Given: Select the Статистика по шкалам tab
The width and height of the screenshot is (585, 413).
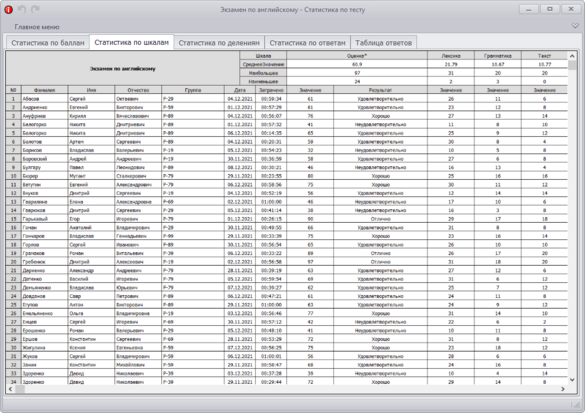Looking at the screenshot, I should (x=131, y=43).
